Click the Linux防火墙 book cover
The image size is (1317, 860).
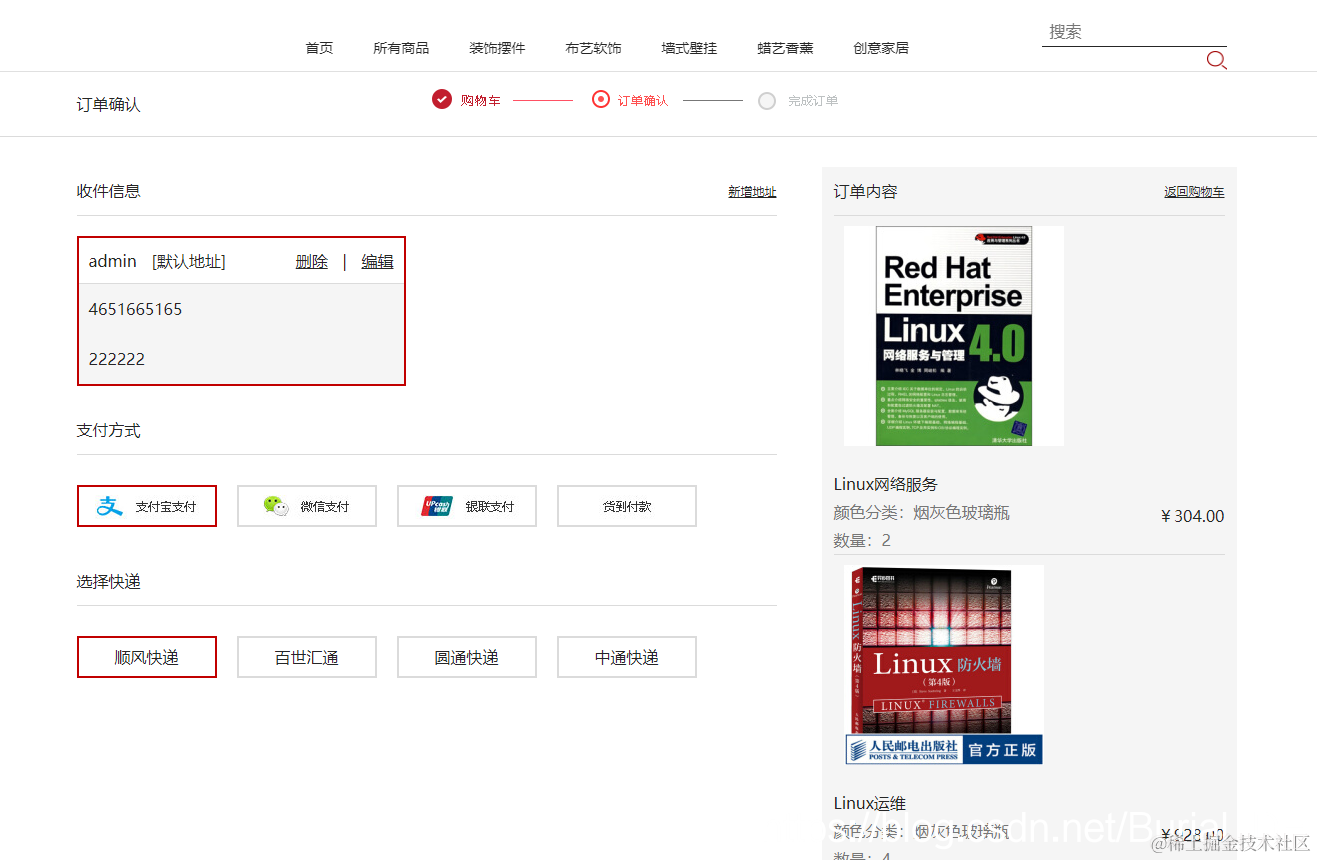(x=944, y=665)
